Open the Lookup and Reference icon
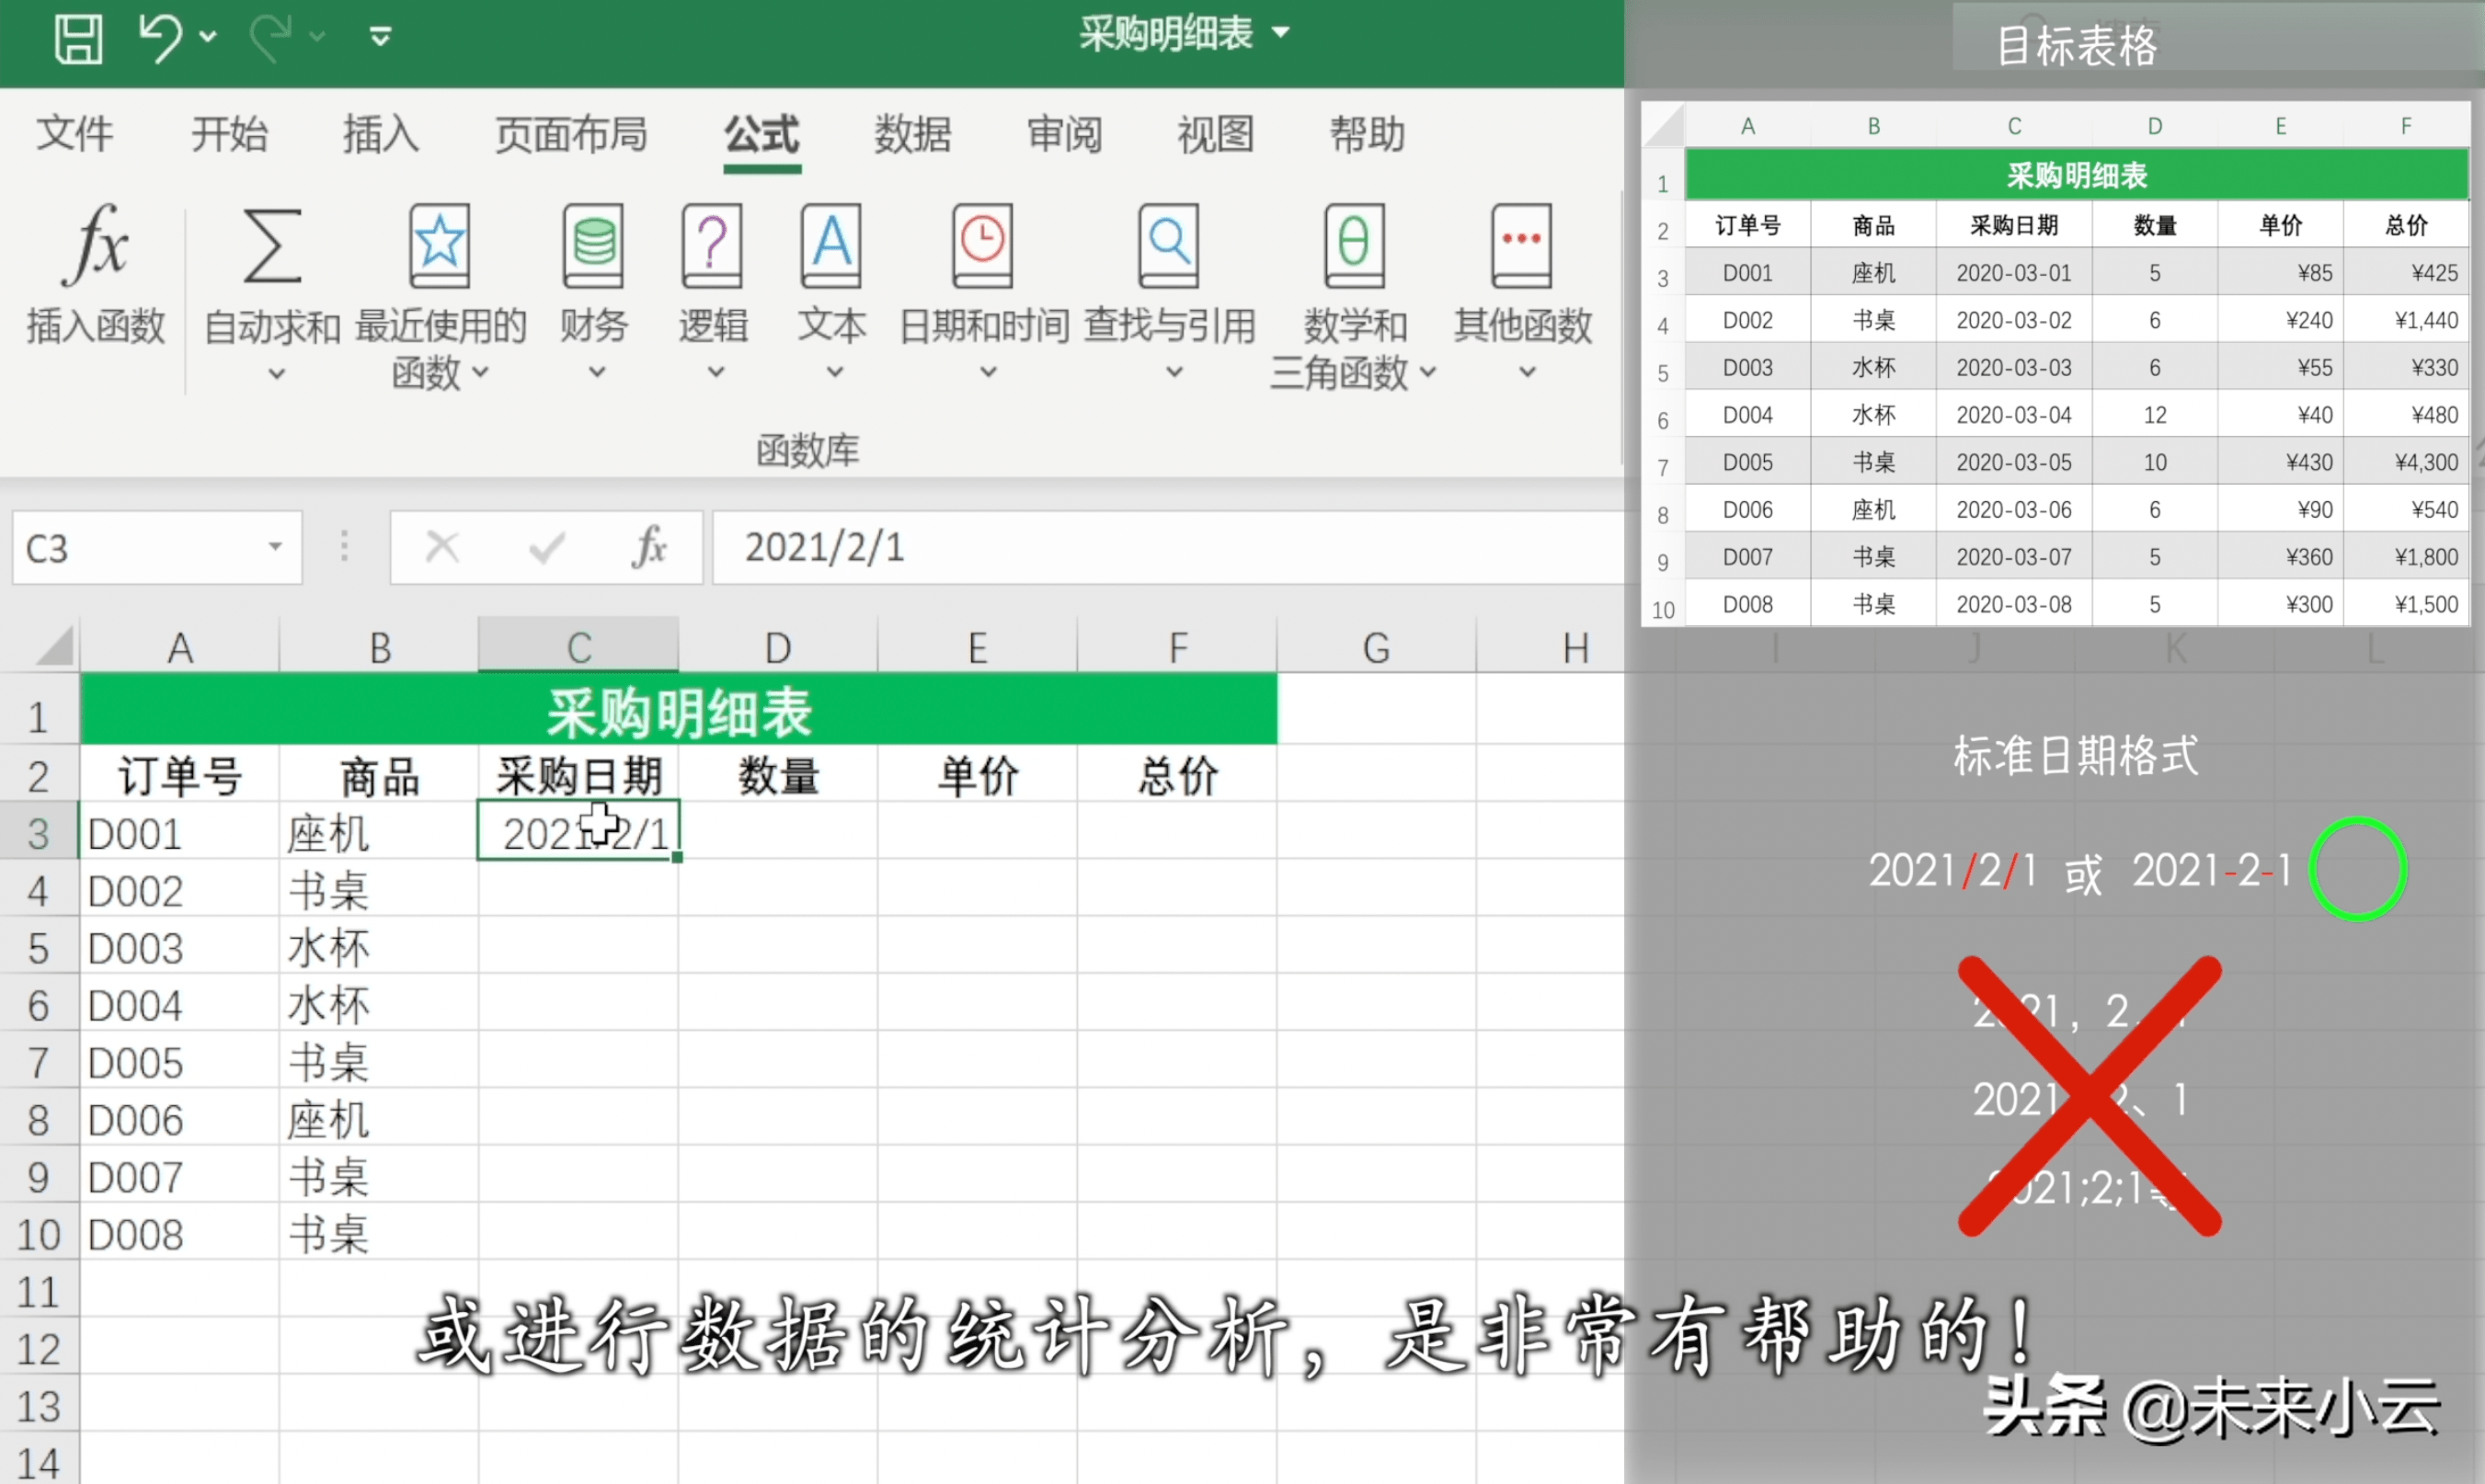2485x1484 pixels. (x=1168, y=246)
